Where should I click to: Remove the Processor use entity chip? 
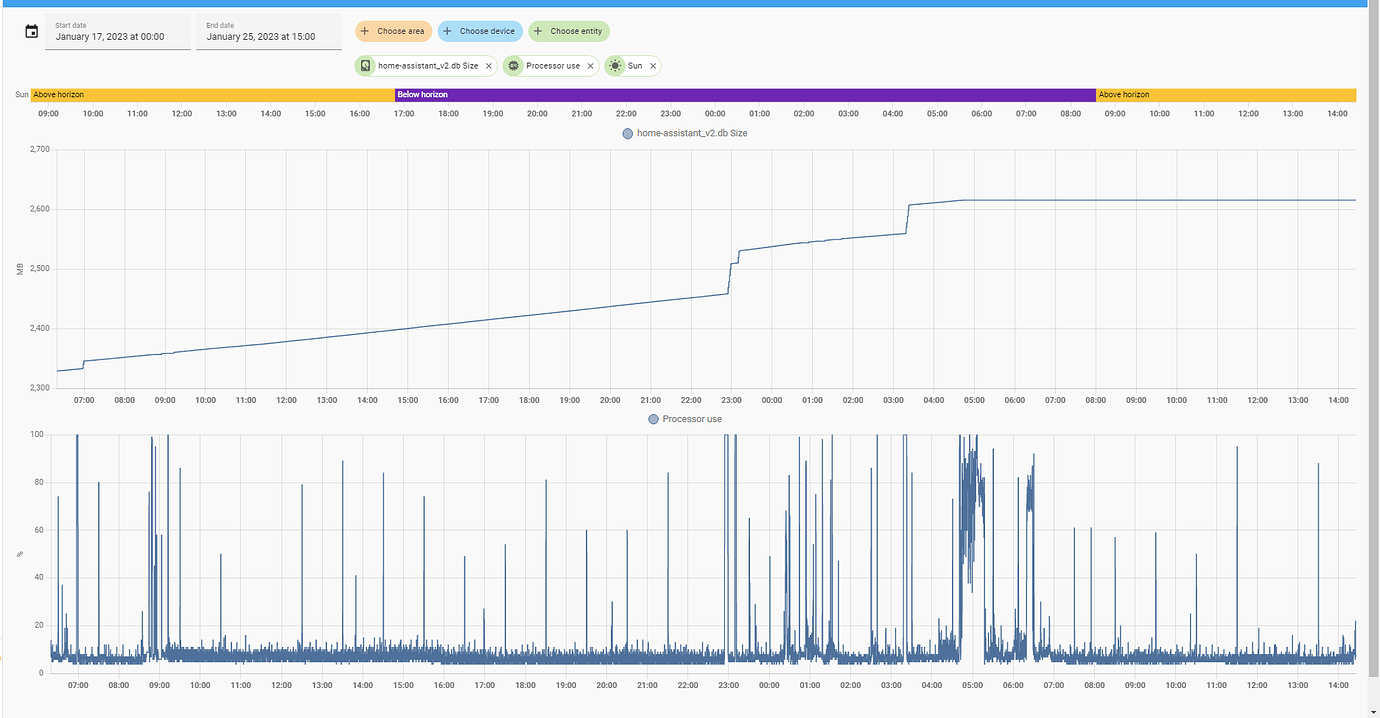click(590, 65)
